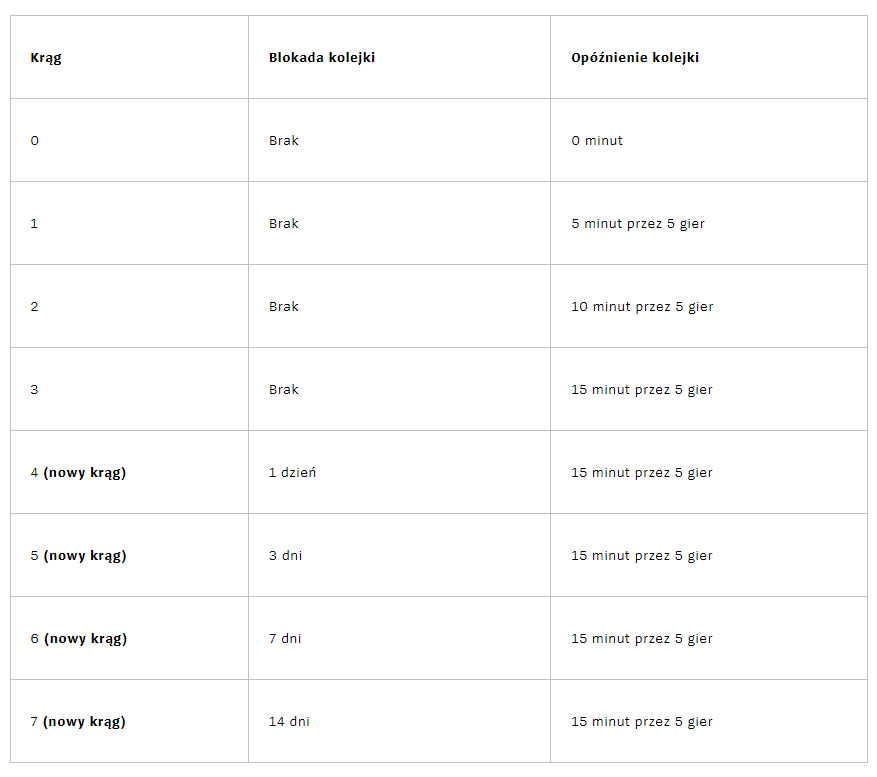Select the "4 (nowy krąg)" tier cell
Image resolution: width=877 pixels, height=777 pixels.
tap(78, 473)
